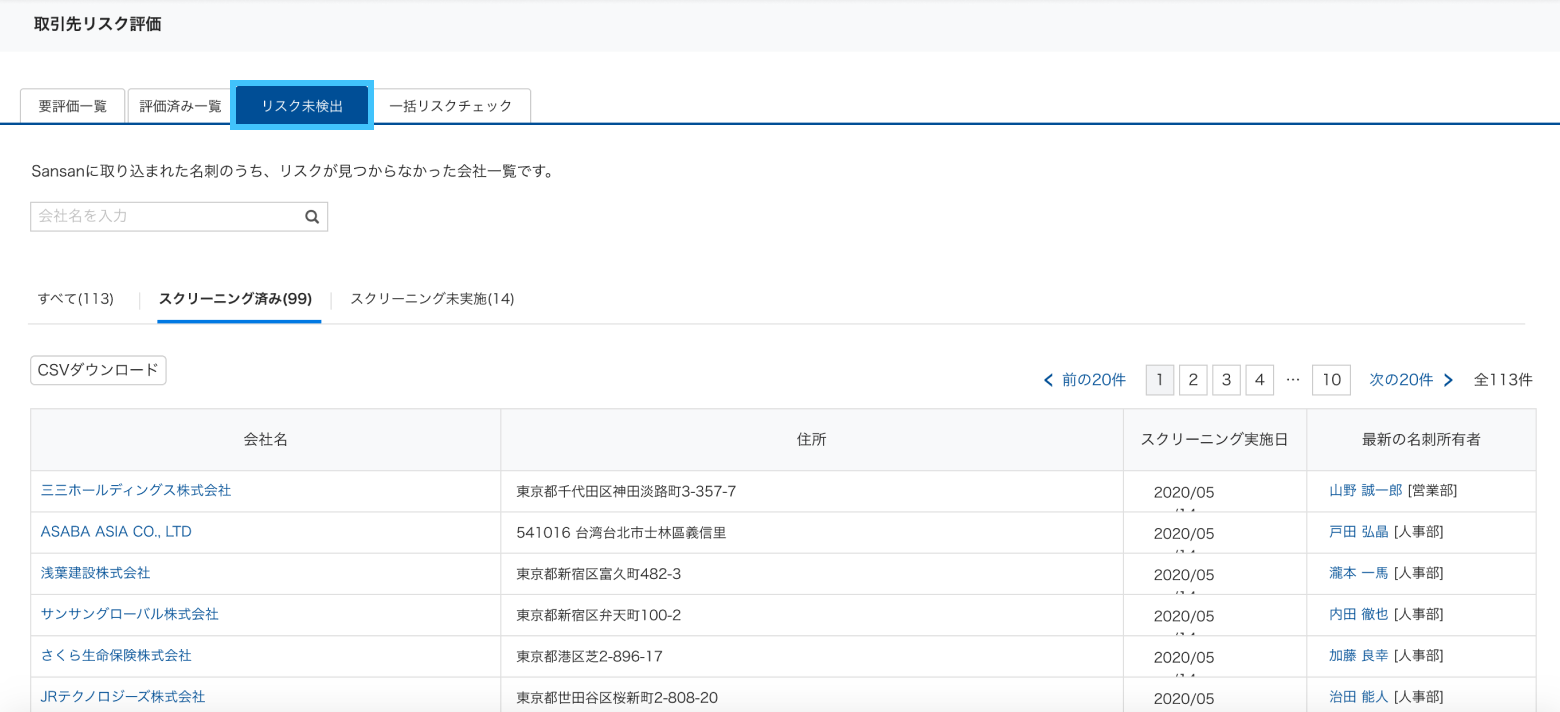
Task: Open card owner 内田 徹也
Action: [1359, 614]
